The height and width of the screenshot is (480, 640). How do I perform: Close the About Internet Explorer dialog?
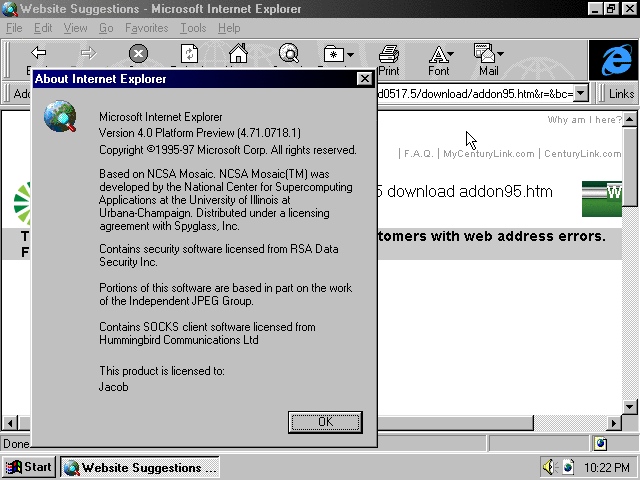click(364, 79)
